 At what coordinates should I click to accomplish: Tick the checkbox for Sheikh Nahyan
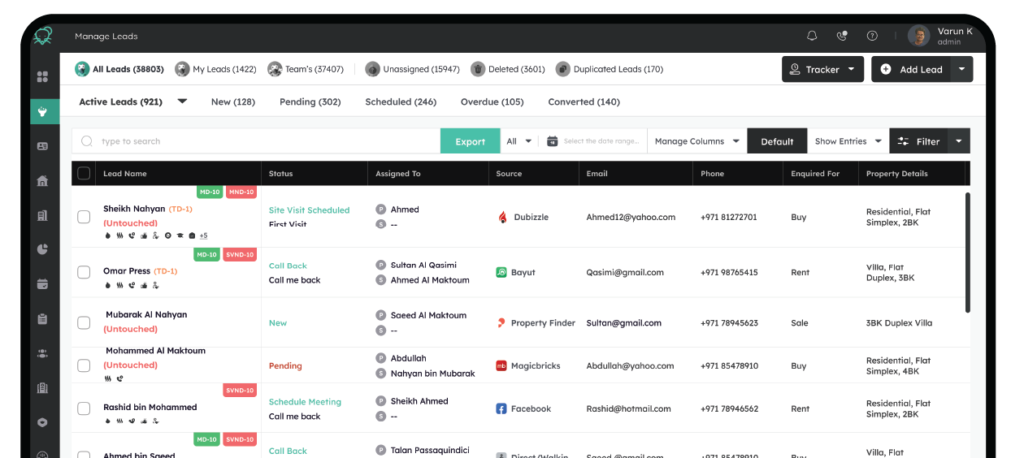click(84, 217)
